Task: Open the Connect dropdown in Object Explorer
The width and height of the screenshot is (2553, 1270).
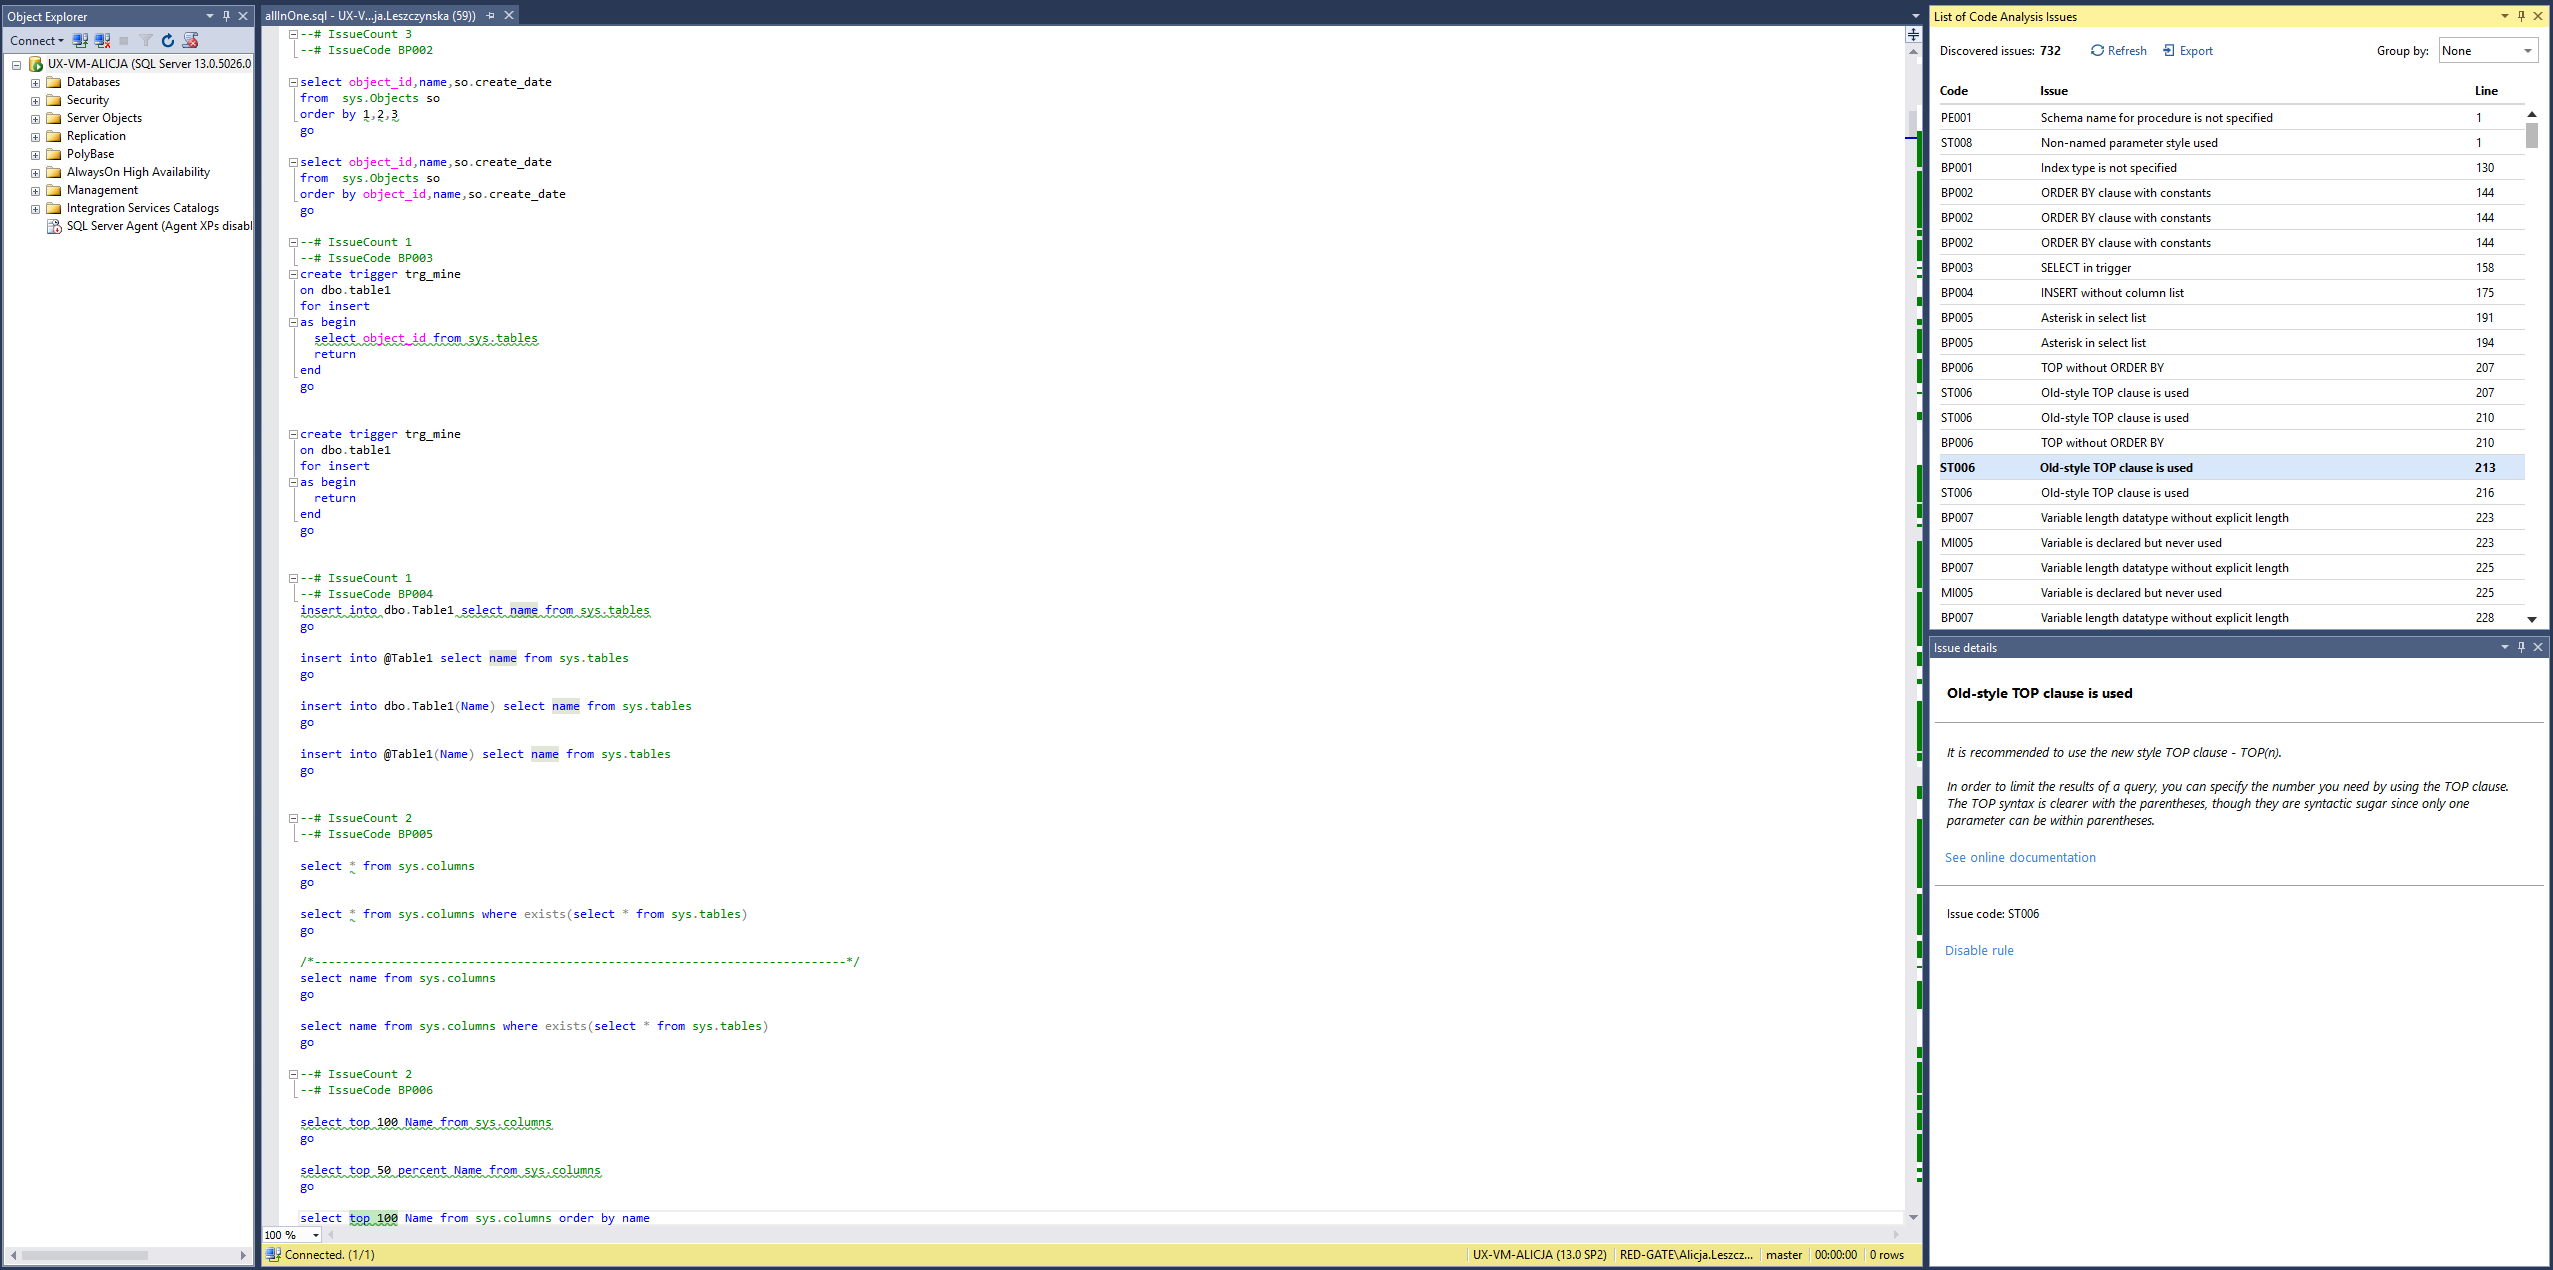Action: point(37,41)
